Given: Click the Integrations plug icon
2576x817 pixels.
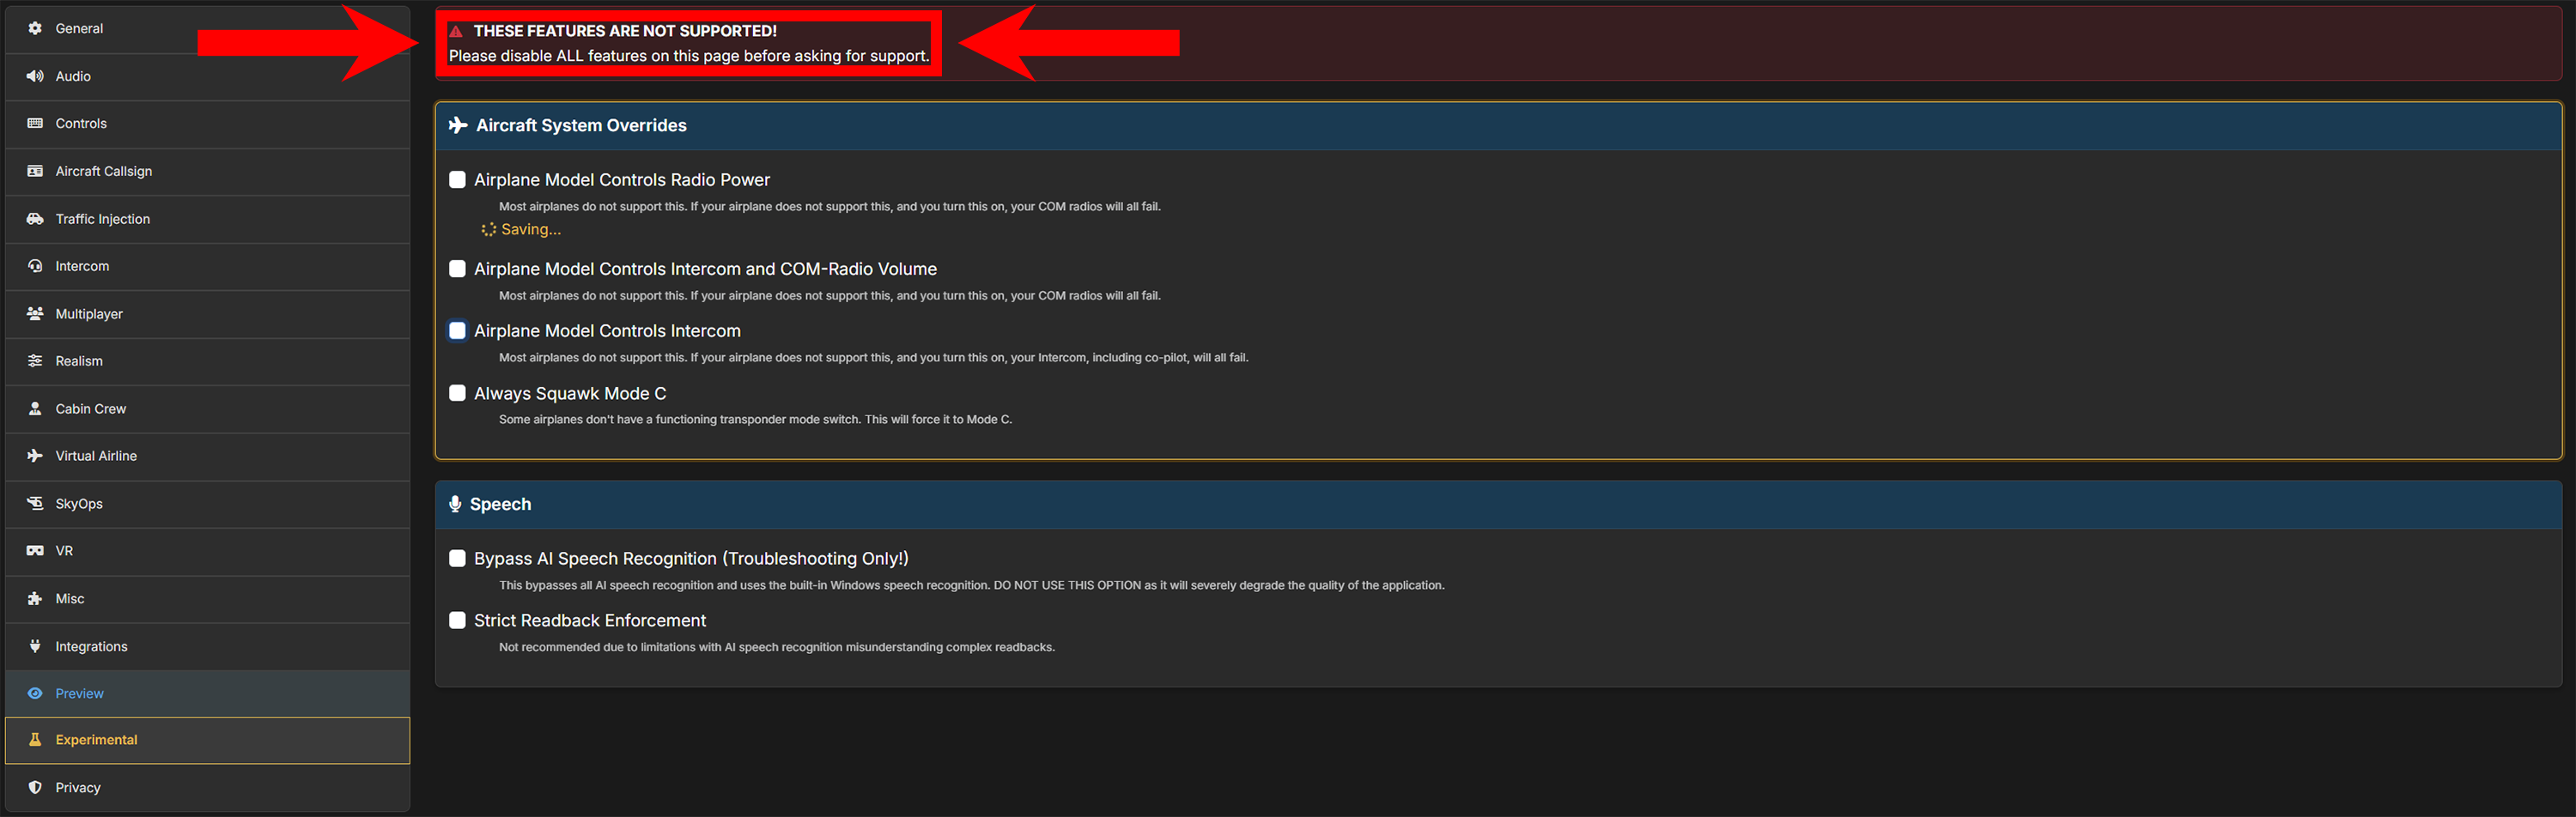Looking at the screenshot, I should 35,646.
